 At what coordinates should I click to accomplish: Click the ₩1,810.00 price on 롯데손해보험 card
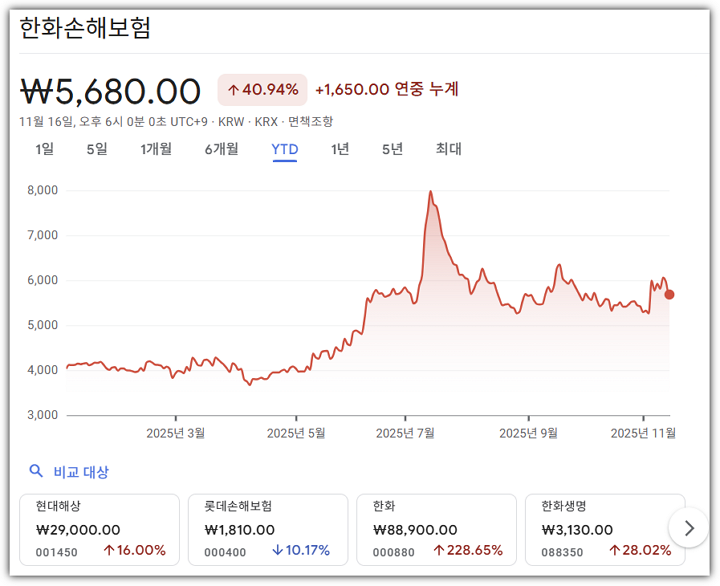(240, 530)
